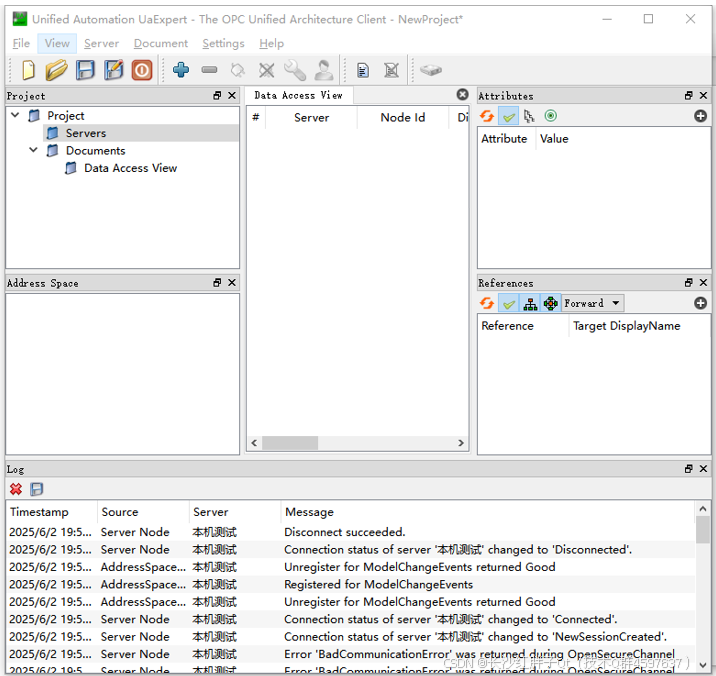Undock the Project panel
This screenshot has width=716, height=676.
[217, 95]
